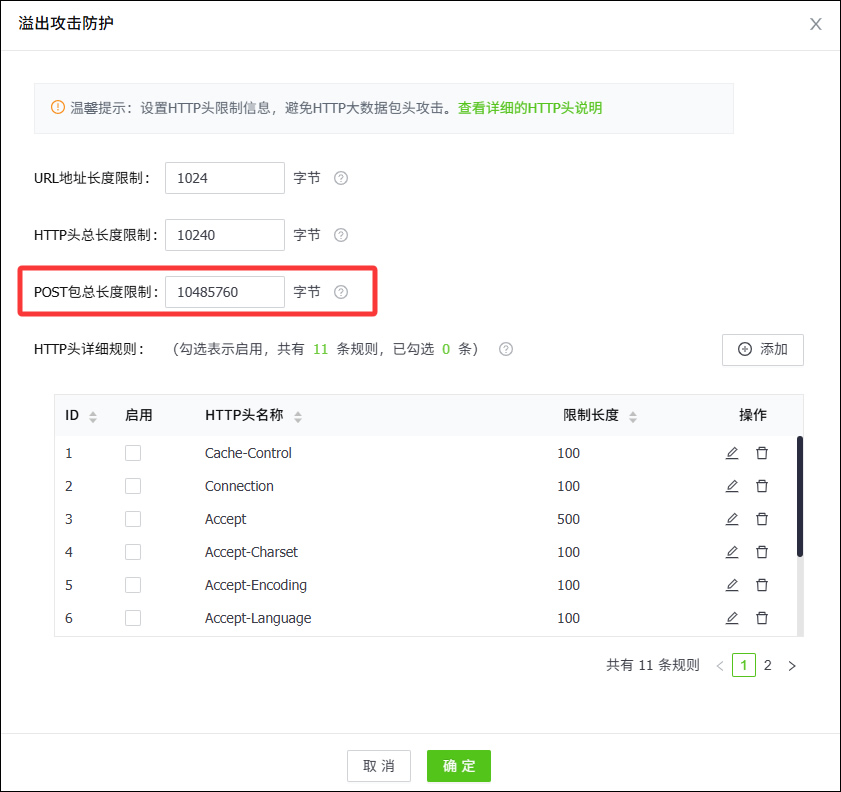Sort rules by HTTP头名称 column
This screenshot has height=792, width=841.
click(x=298, y=417)
